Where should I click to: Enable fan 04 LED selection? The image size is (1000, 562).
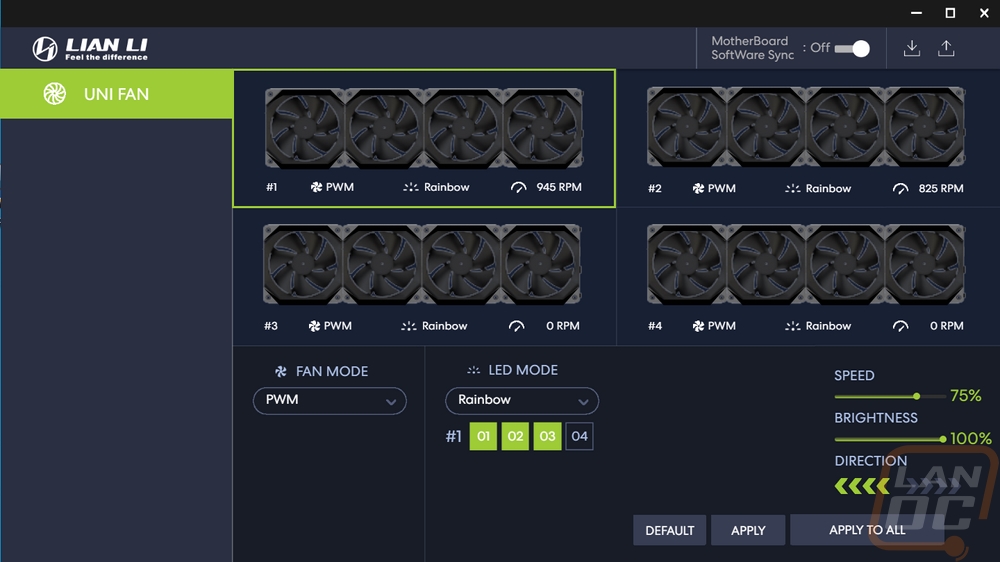click(x=579, y=436)
